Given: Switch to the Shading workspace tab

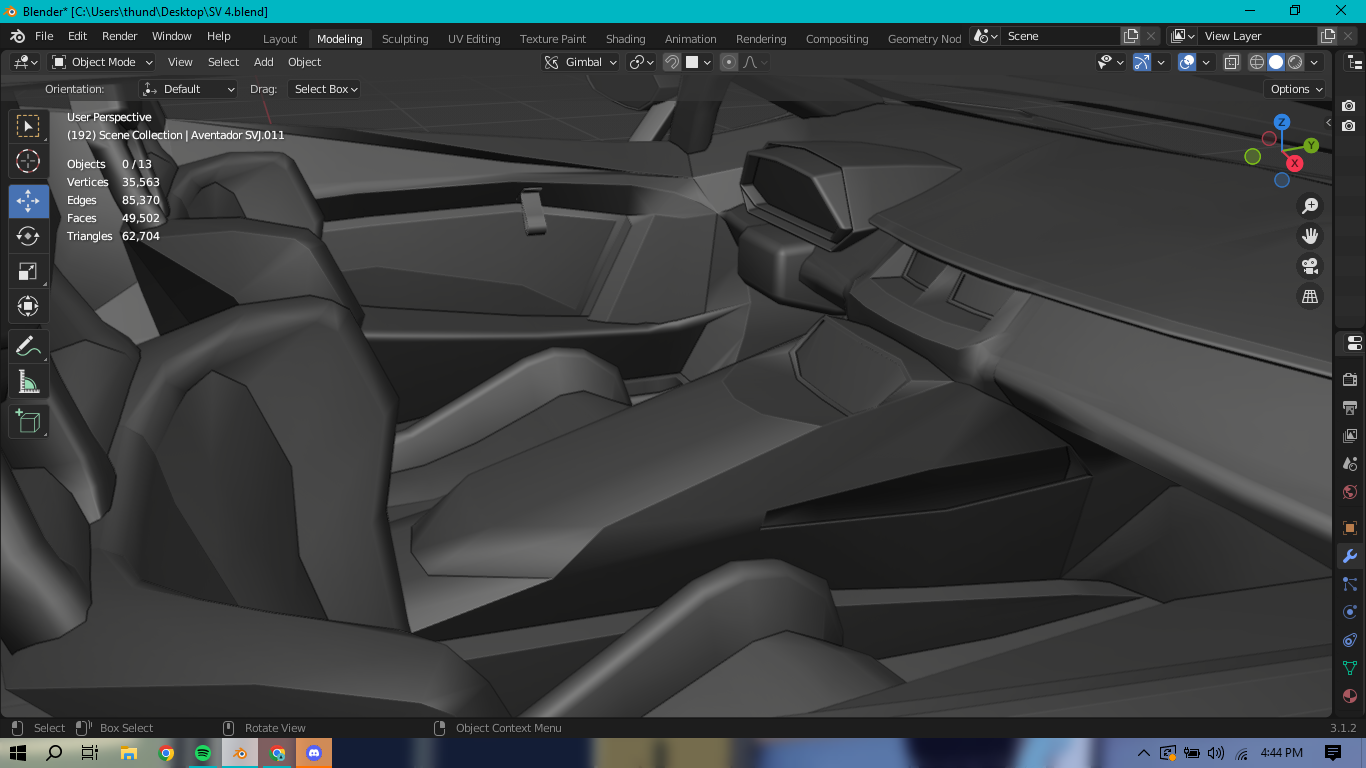Looking at the screenshot, I should (626, 39).
